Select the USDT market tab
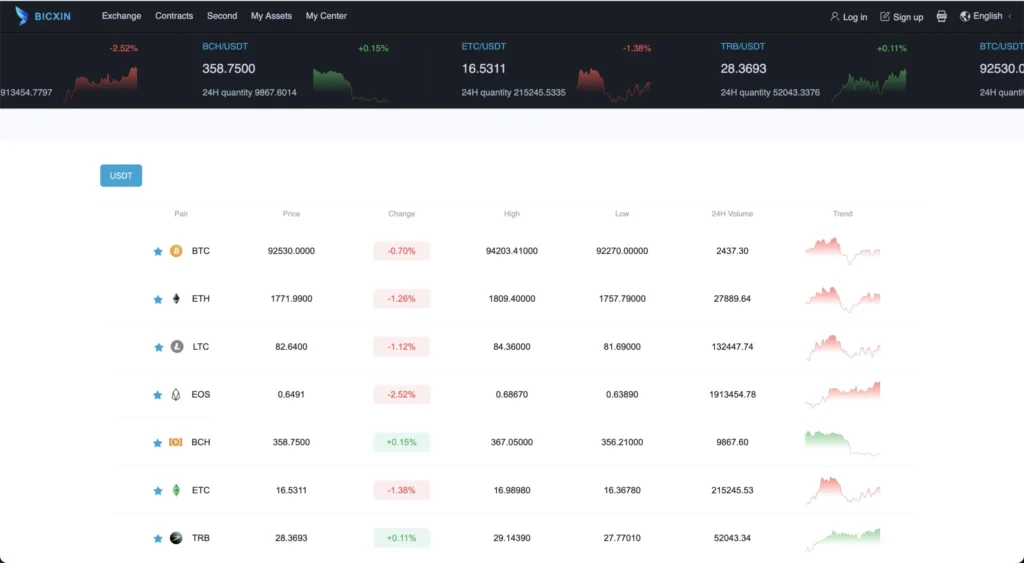 pos(121,176)
